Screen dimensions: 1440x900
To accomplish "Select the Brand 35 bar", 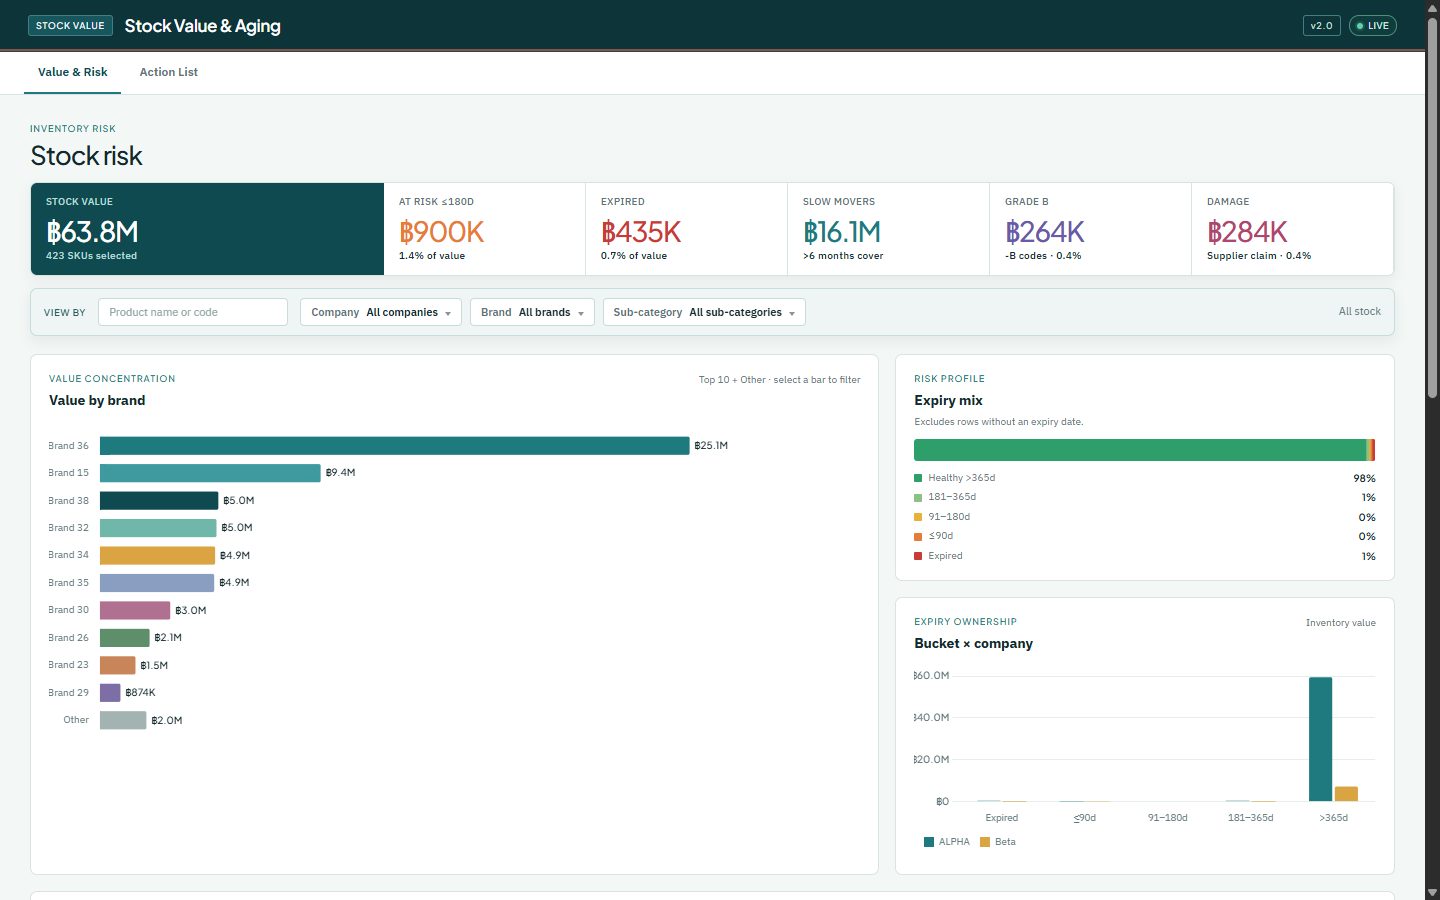I will point(157,583).
